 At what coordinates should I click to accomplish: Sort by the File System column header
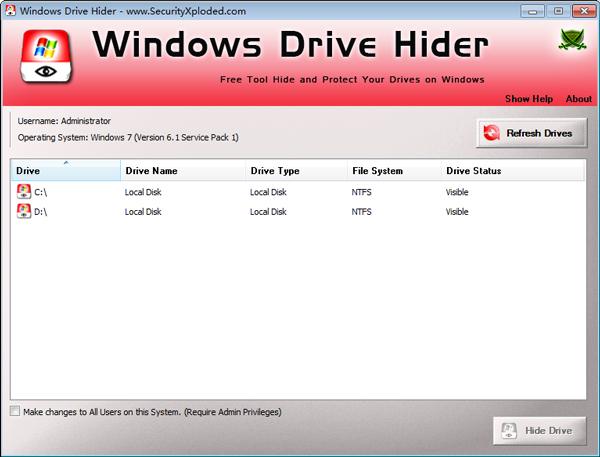pos(395,170)
